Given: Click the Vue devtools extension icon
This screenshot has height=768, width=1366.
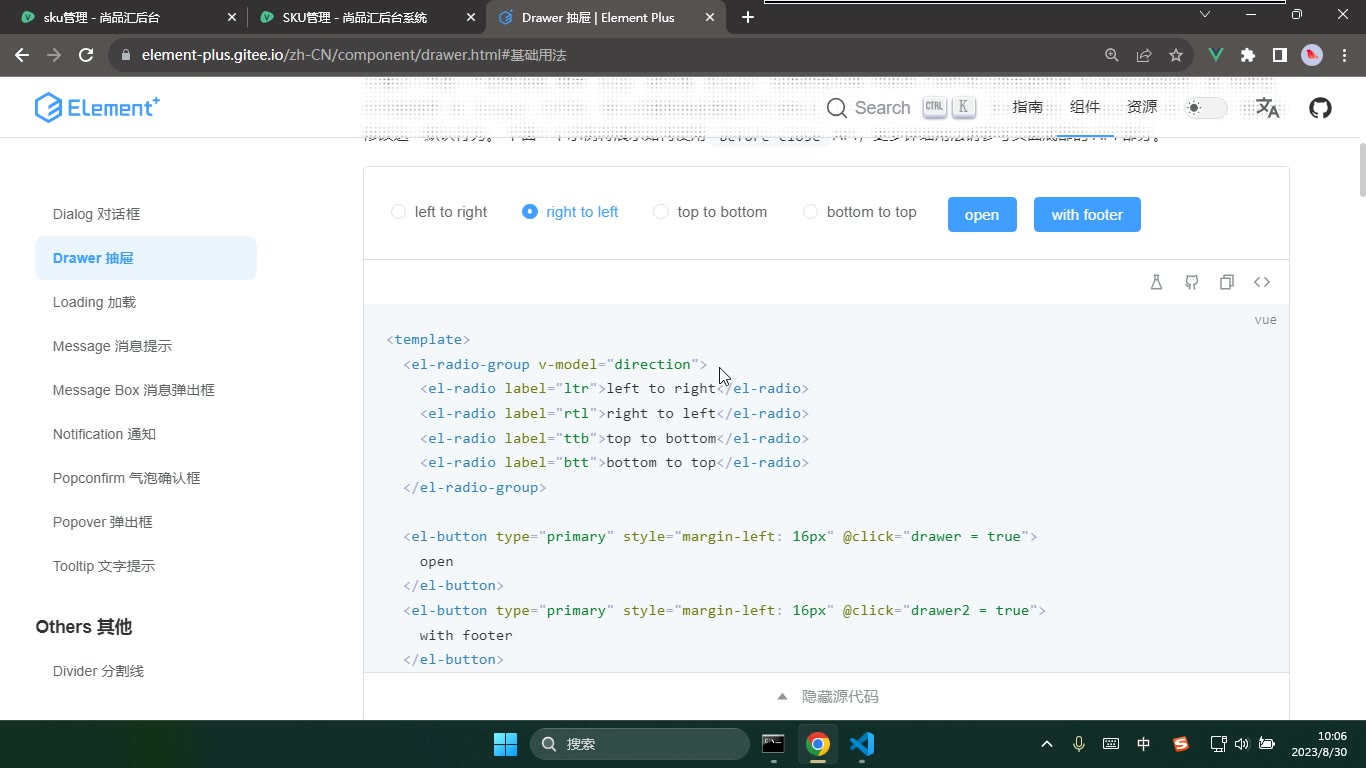Looking at the screenshot, I should pos(1216,55).
